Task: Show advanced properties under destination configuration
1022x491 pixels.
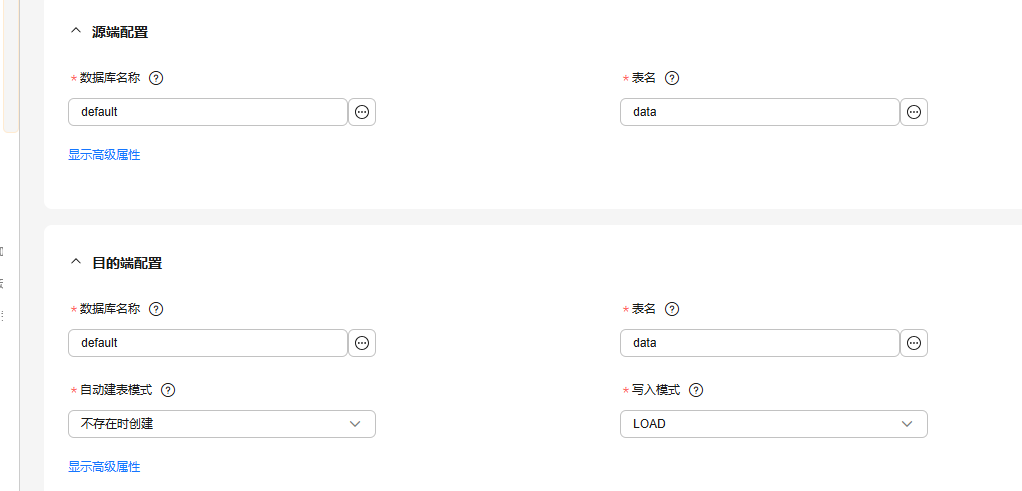Action: point(104,467)
